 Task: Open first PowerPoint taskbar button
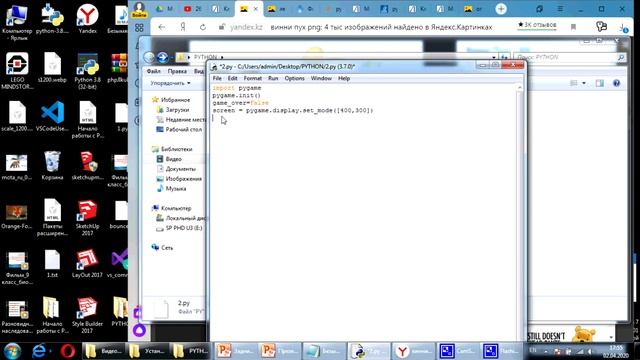click(234, 351)
